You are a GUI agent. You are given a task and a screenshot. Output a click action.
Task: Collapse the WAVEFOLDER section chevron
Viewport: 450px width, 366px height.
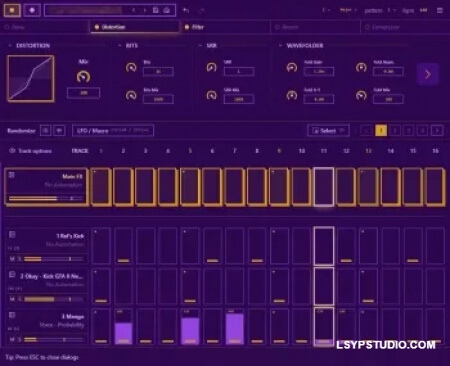(280, 45)
